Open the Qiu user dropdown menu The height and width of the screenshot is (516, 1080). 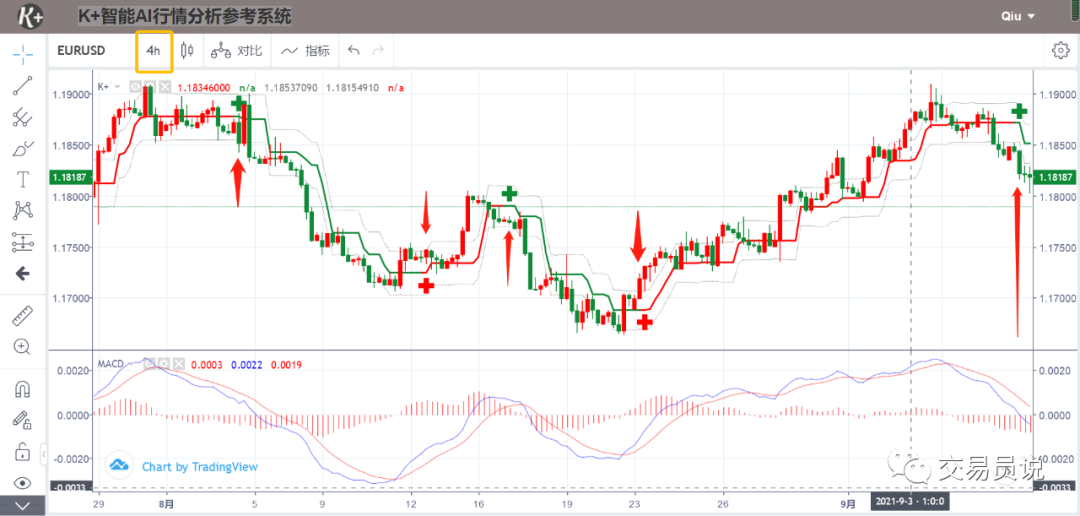tap(1018, 16)
